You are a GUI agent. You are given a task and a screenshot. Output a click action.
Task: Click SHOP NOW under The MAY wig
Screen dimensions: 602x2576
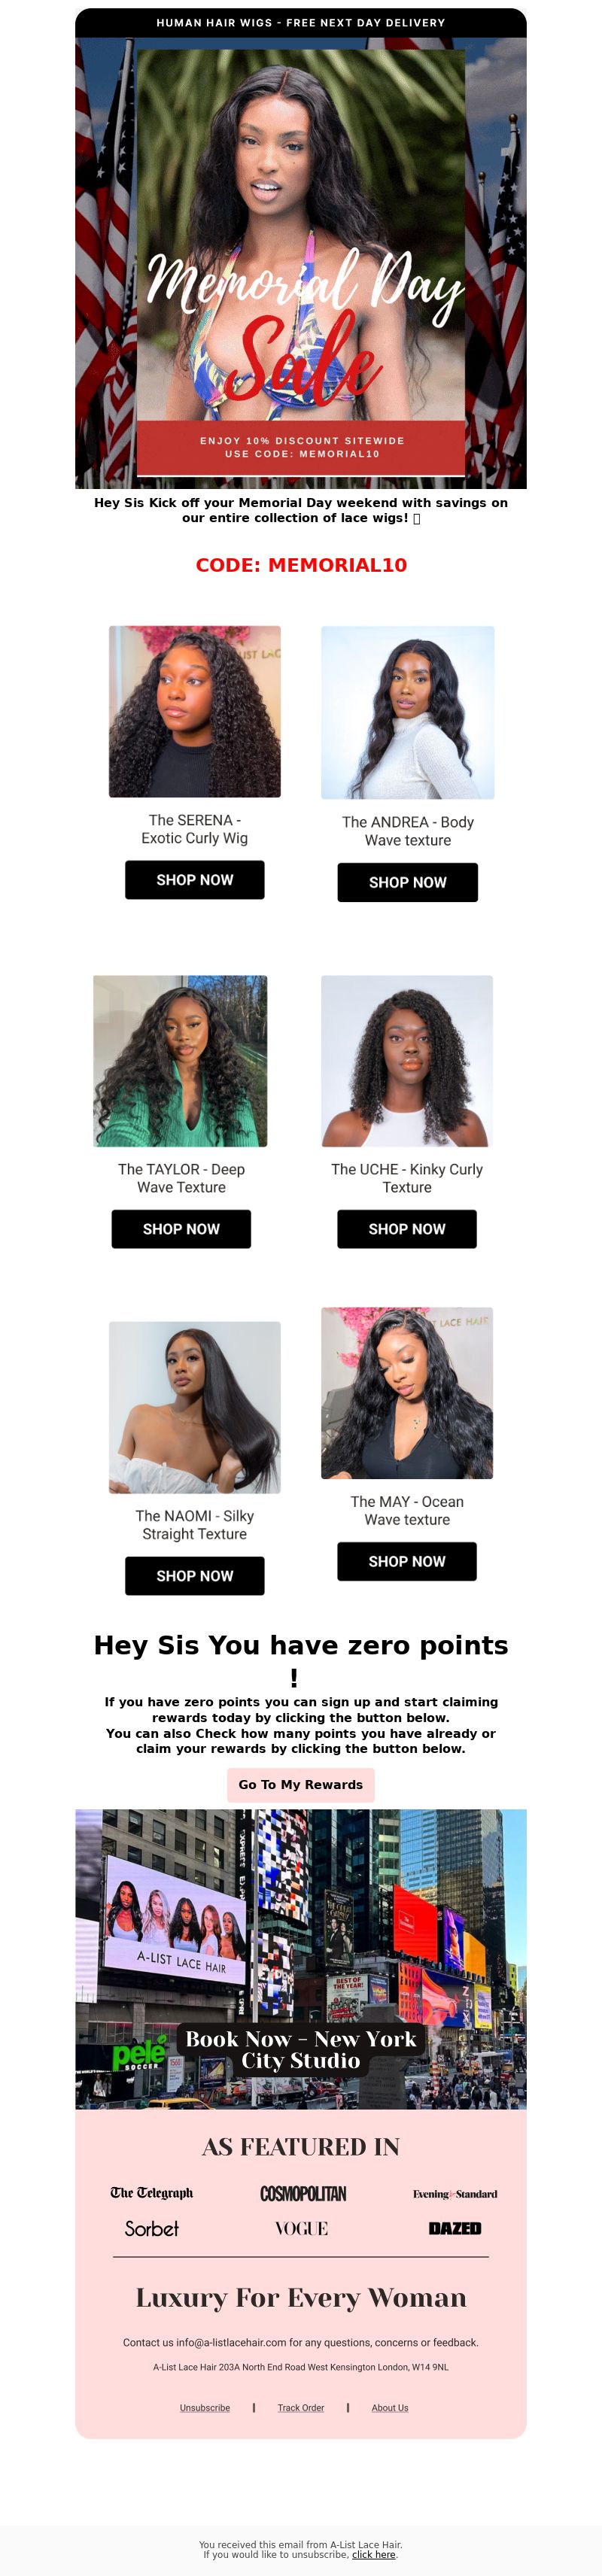407,1561
